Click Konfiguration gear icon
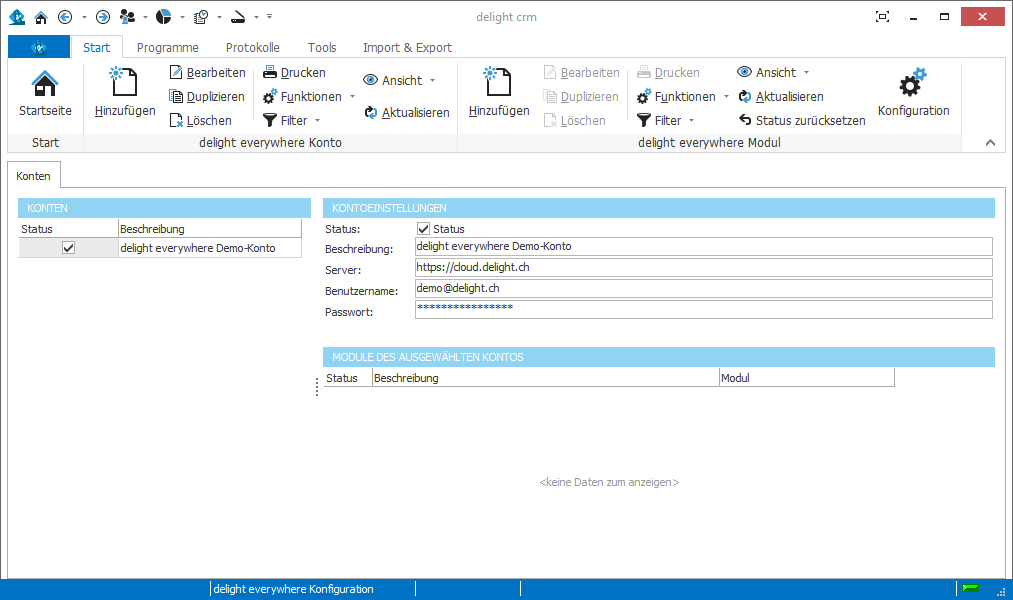This screenshot has height=600, width=1013. [x=913, y=94]
